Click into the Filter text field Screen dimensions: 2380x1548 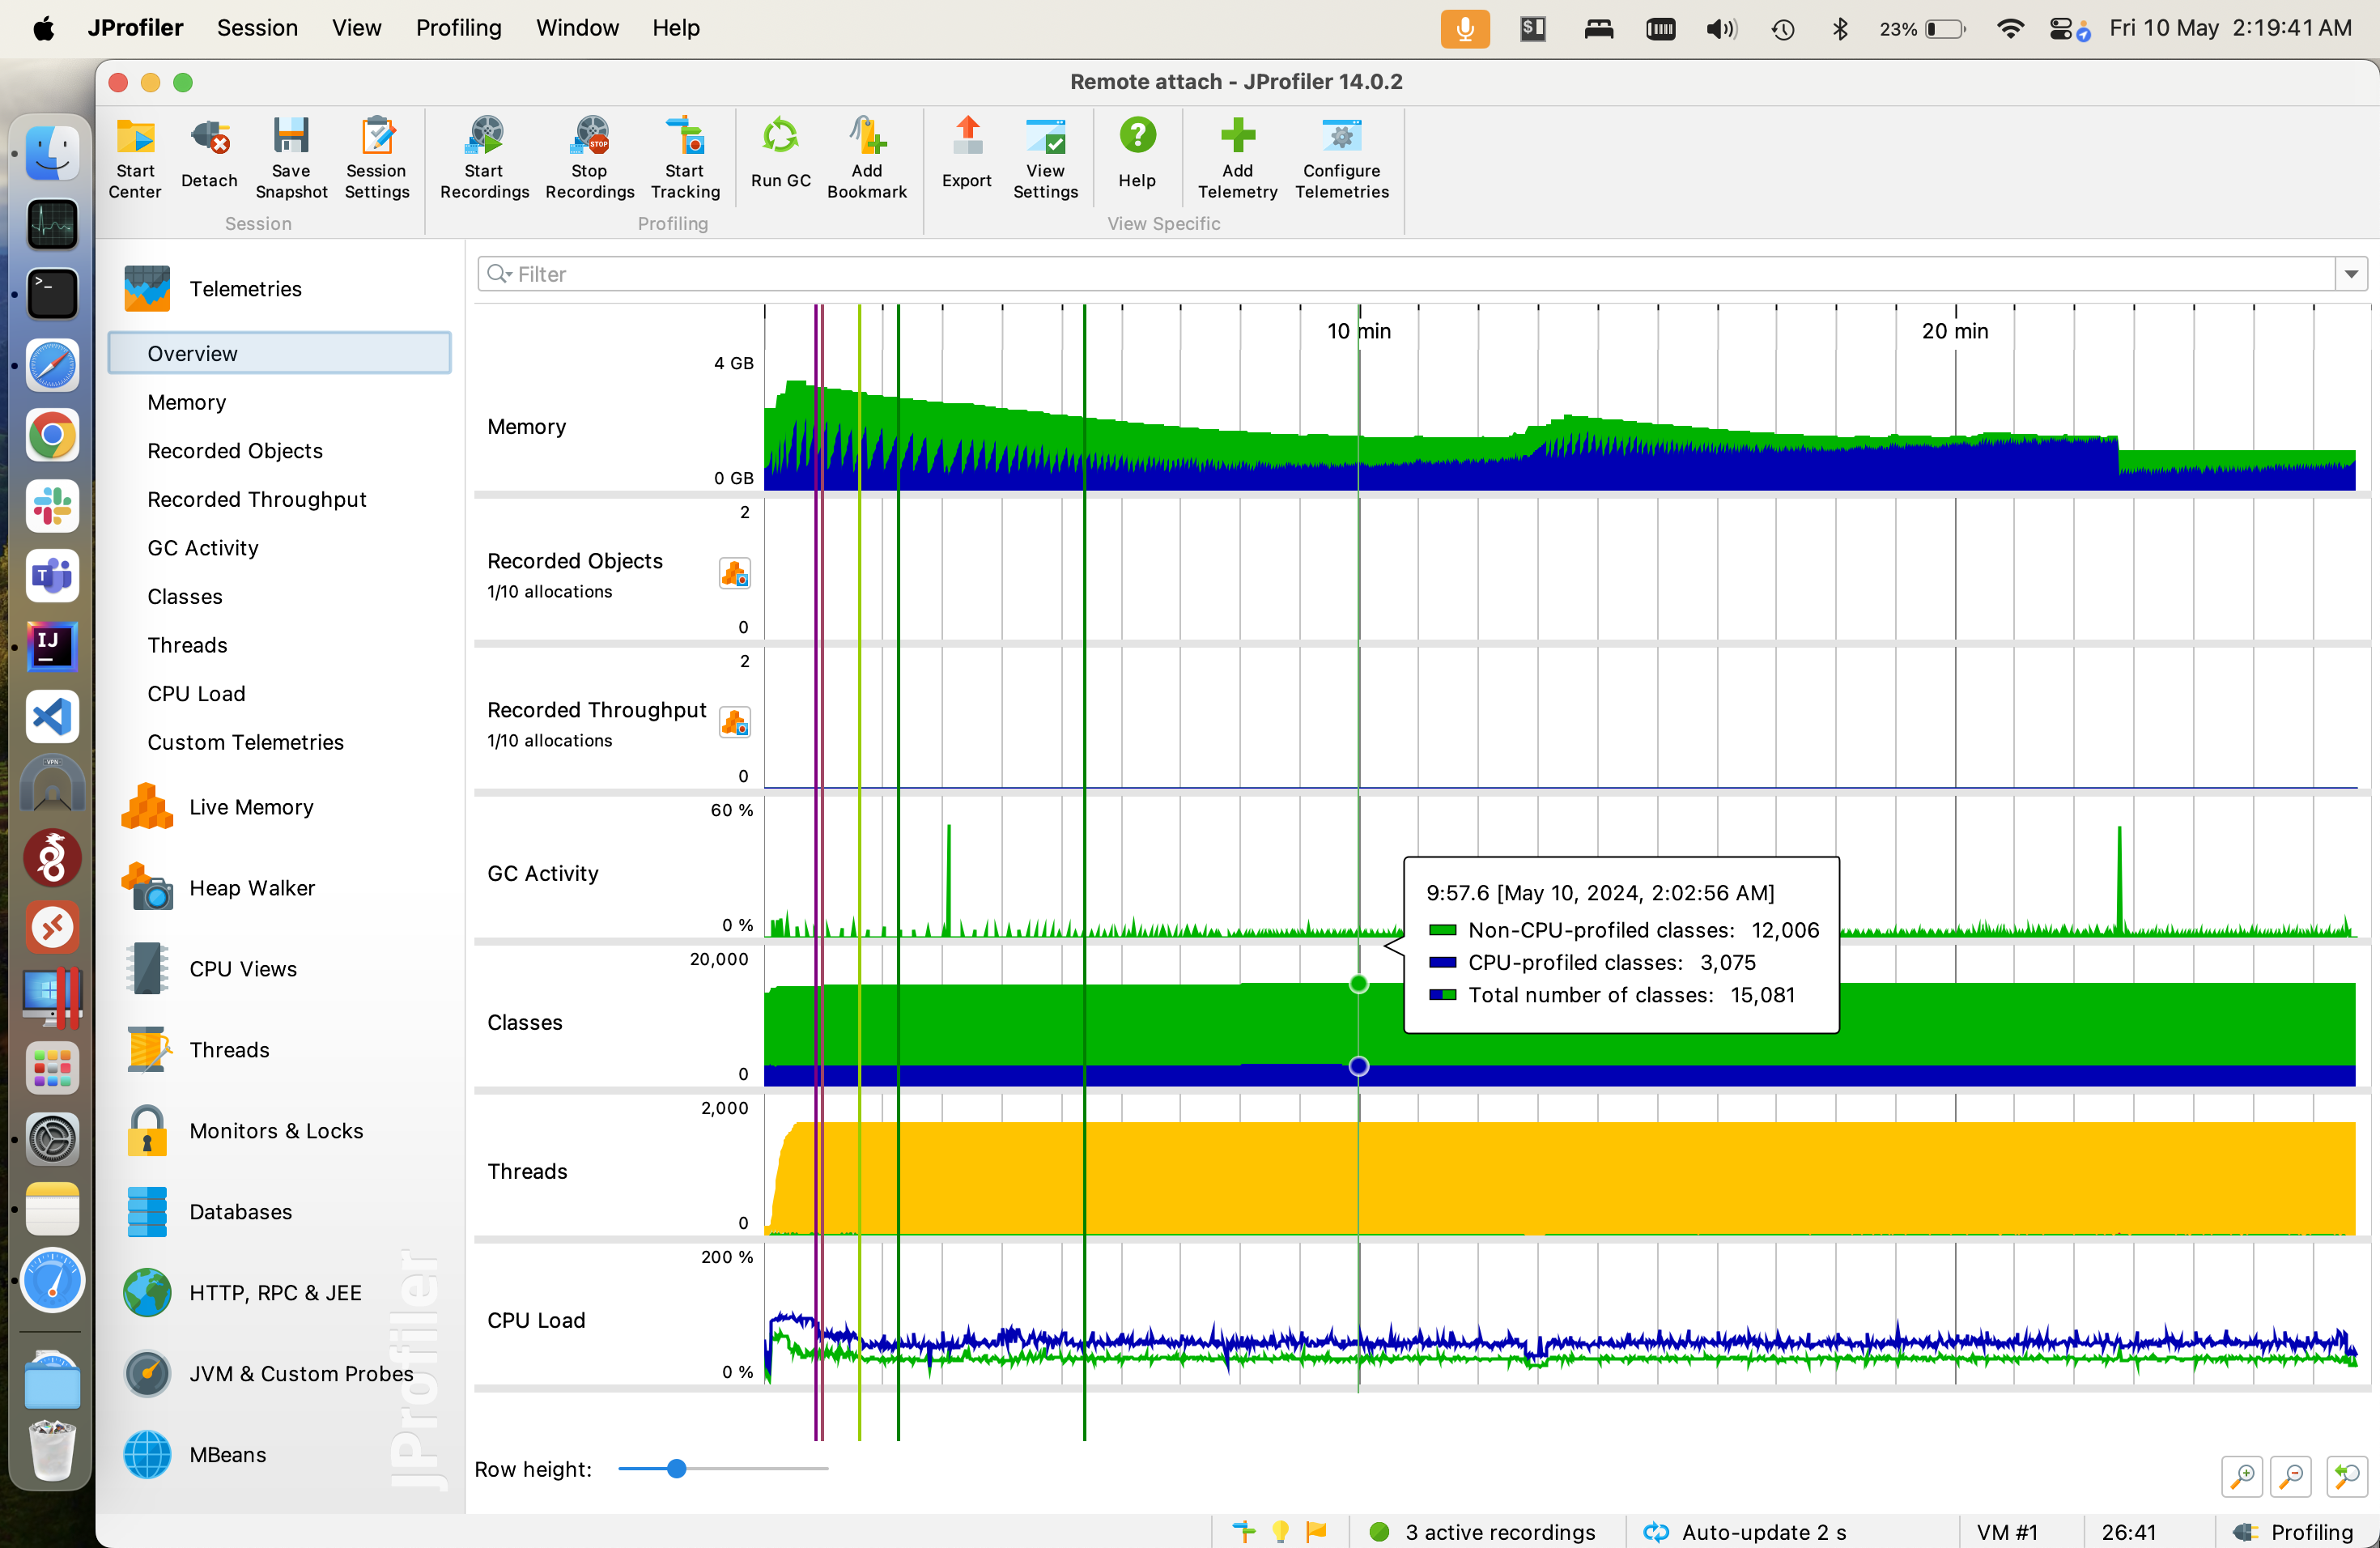tap(1400, 274)
